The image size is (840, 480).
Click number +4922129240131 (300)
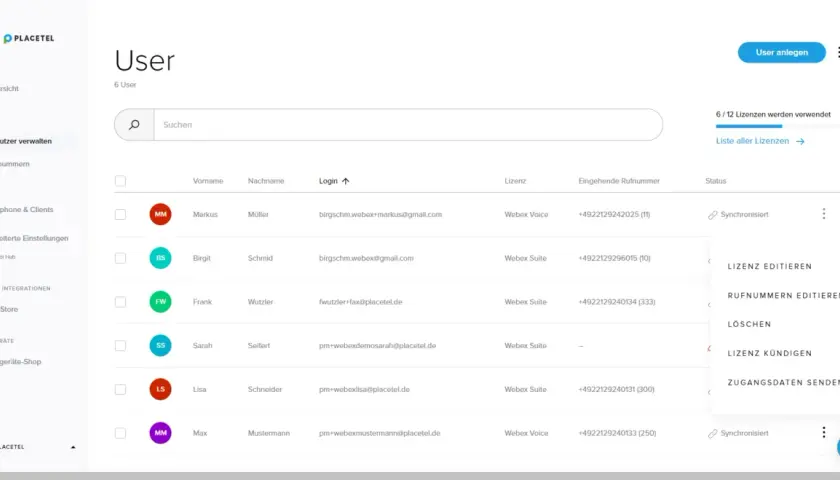point(616,389)
